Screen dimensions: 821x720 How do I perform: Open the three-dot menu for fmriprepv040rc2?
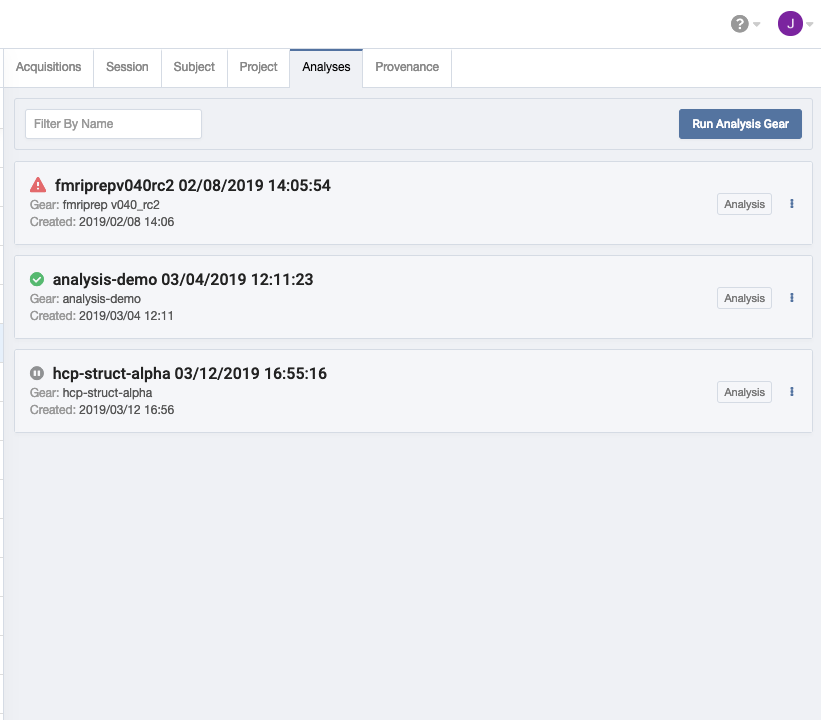click(x=792, y=204)
